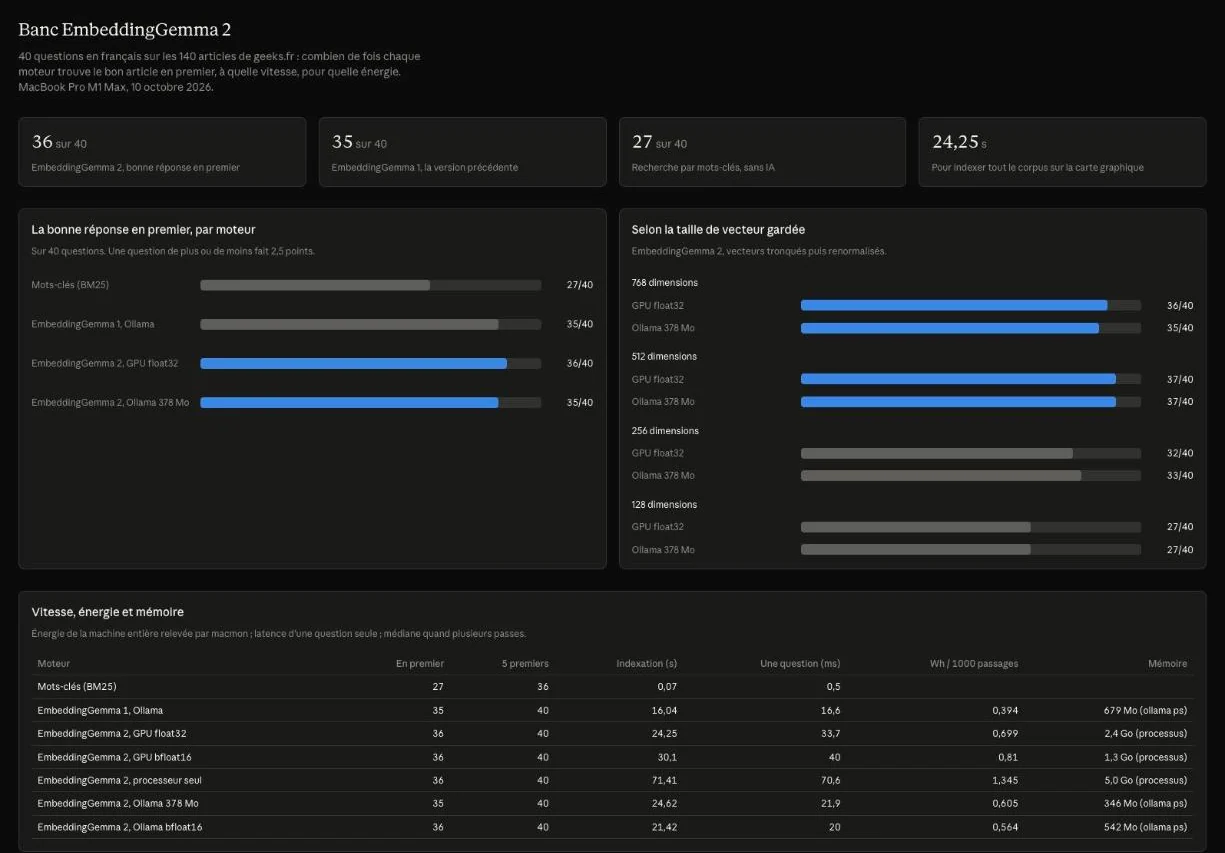Click the "2,4 Go (processus)" memory cell
This screenshot has height=853, width=1225.
coord(1144,733)
